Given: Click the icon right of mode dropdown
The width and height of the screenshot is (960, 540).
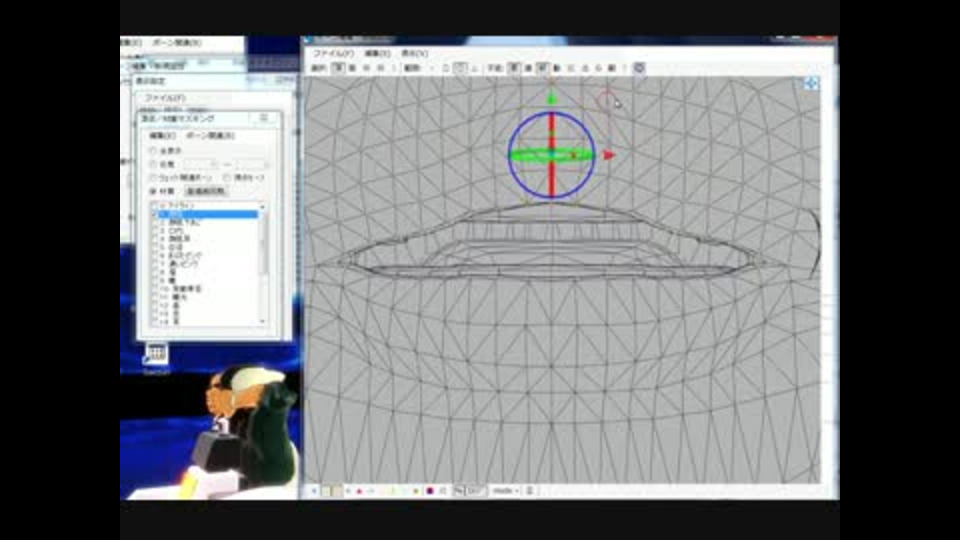Looking at the screenshot, I should (x=530, y=491).
